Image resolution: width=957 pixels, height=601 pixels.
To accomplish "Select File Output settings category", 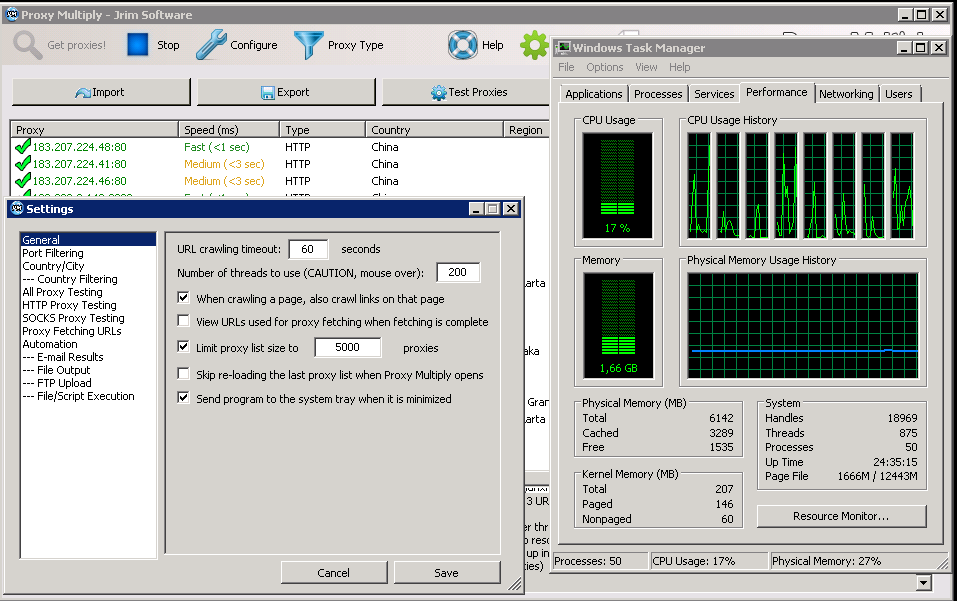I will pyautogui.click(x=88, y=370).
